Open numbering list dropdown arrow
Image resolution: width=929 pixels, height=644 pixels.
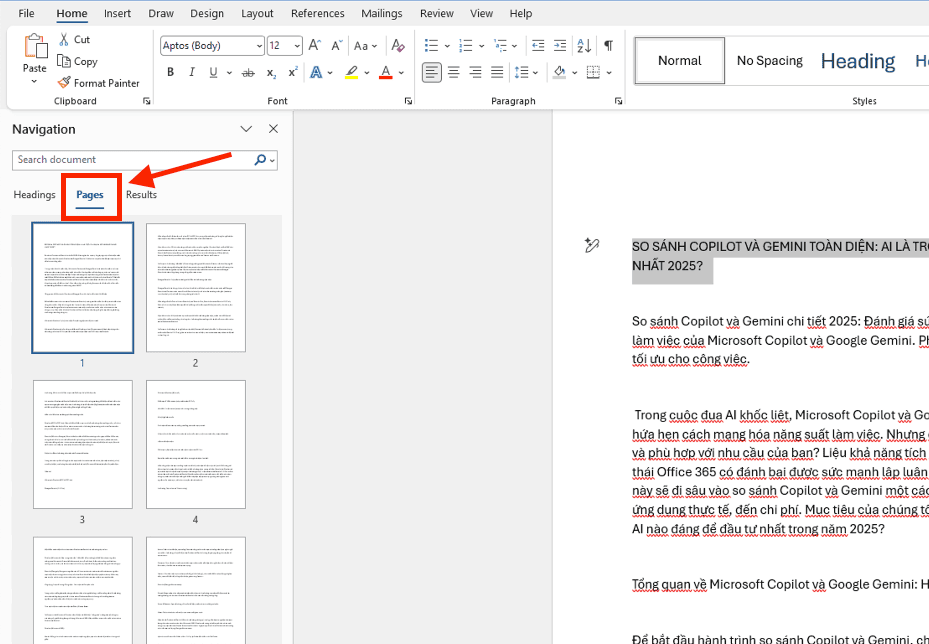482,46
